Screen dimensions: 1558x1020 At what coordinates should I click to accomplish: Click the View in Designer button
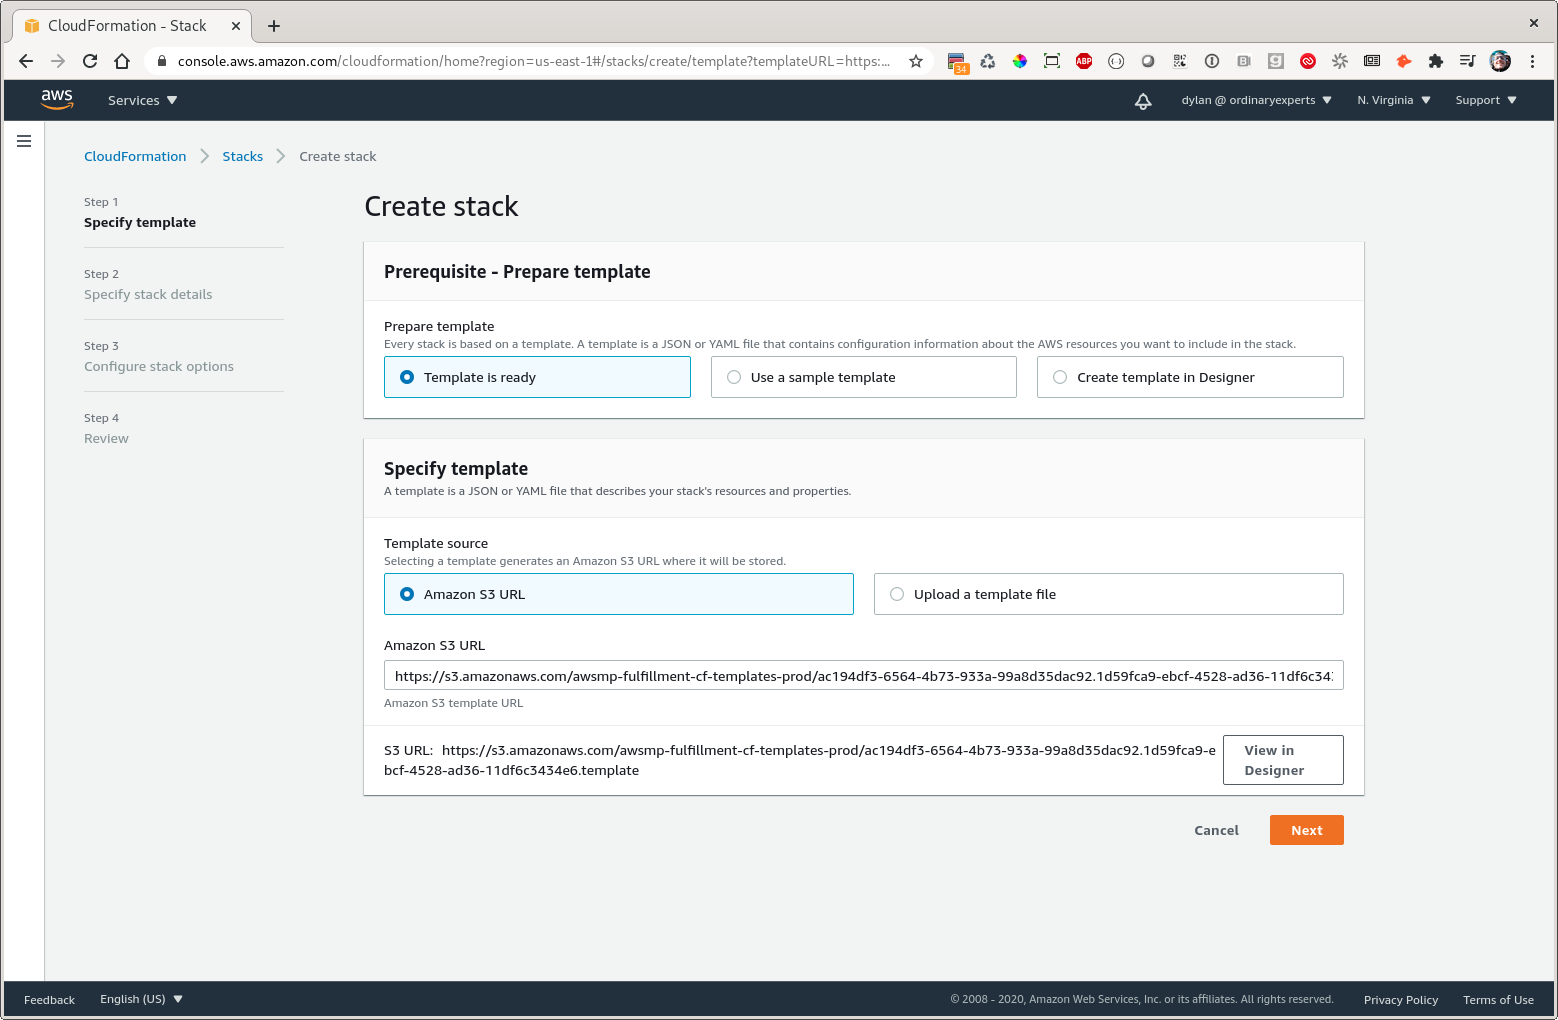(x=1282, y=760)
